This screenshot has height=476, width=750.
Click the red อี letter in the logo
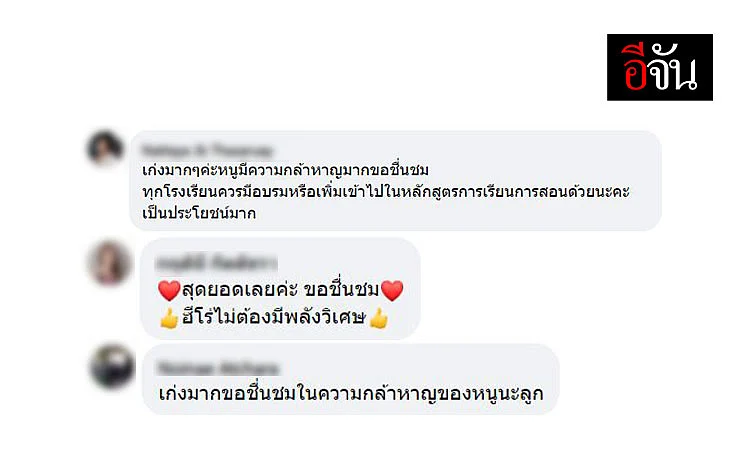[x=634, y=67]
